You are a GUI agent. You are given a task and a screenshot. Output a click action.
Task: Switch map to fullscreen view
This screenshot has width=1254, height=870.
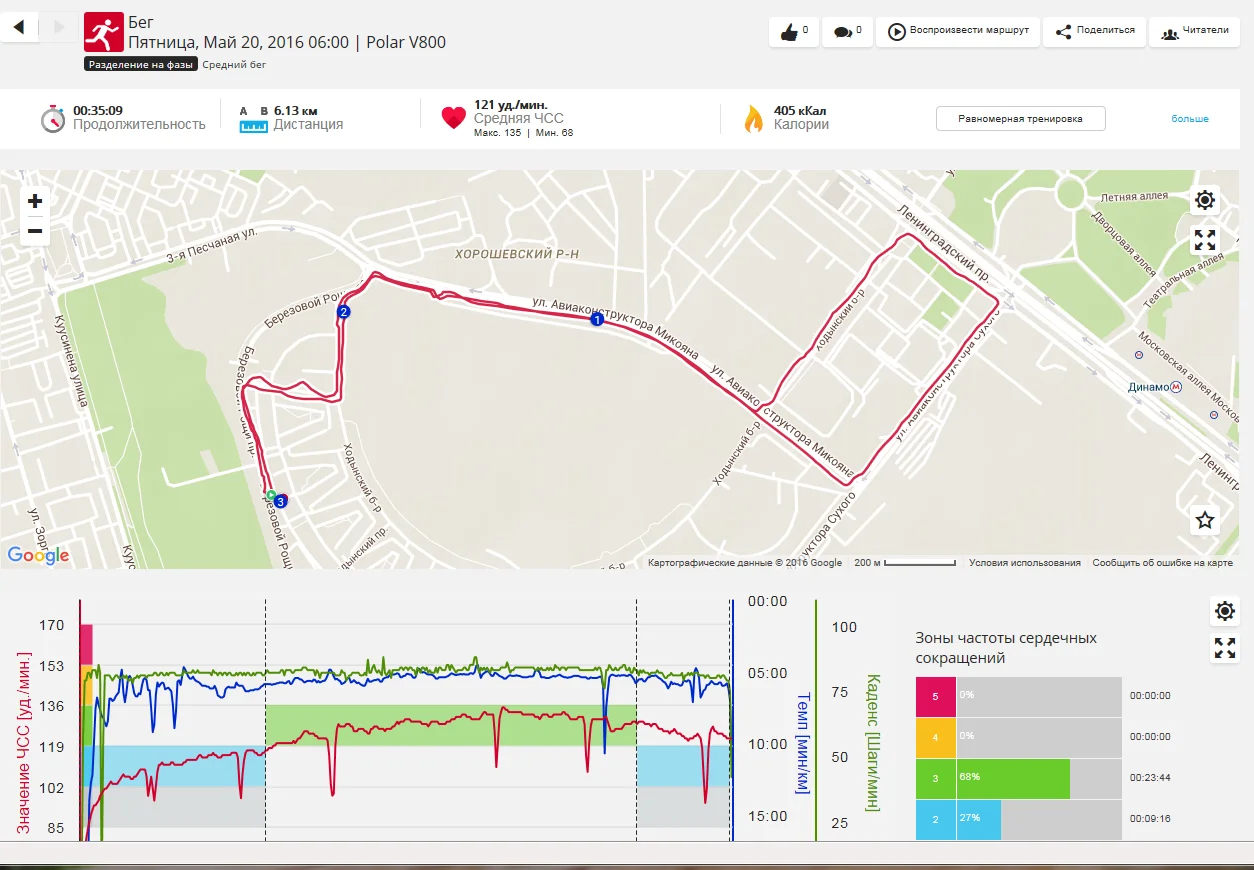pyautogui.click(x=1205, y=240)
